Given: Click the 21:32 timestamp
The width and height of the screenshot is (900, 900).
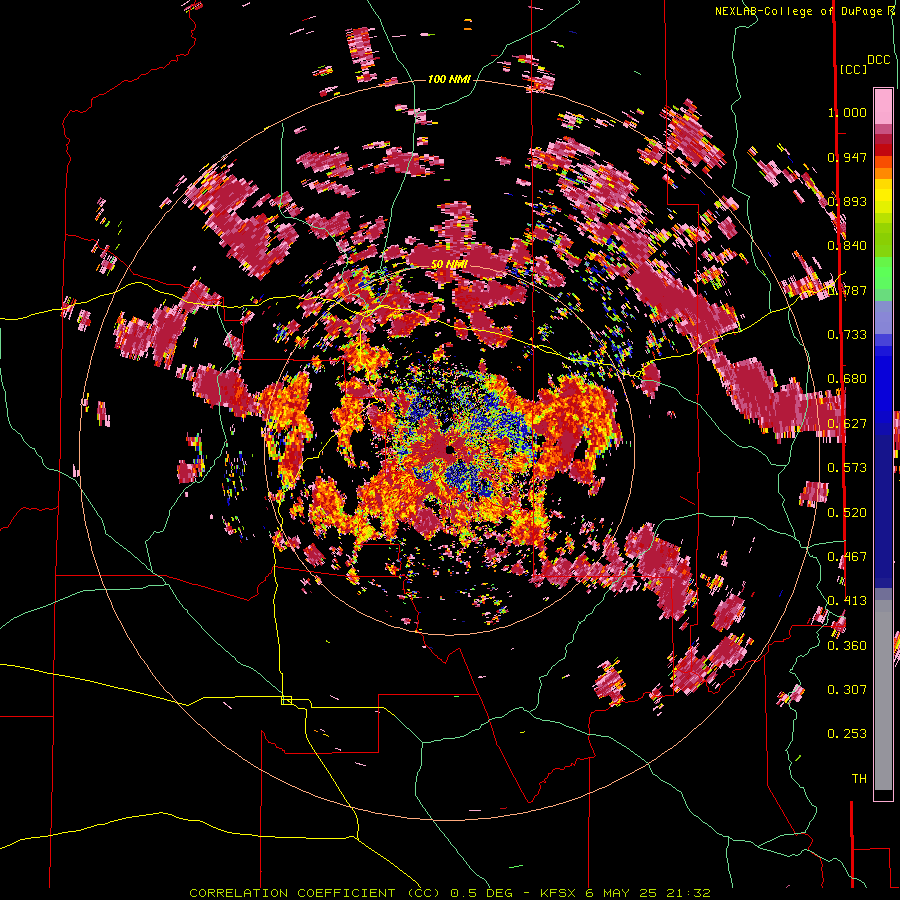Looking at the screenshot, I should [x=688, y=893].
